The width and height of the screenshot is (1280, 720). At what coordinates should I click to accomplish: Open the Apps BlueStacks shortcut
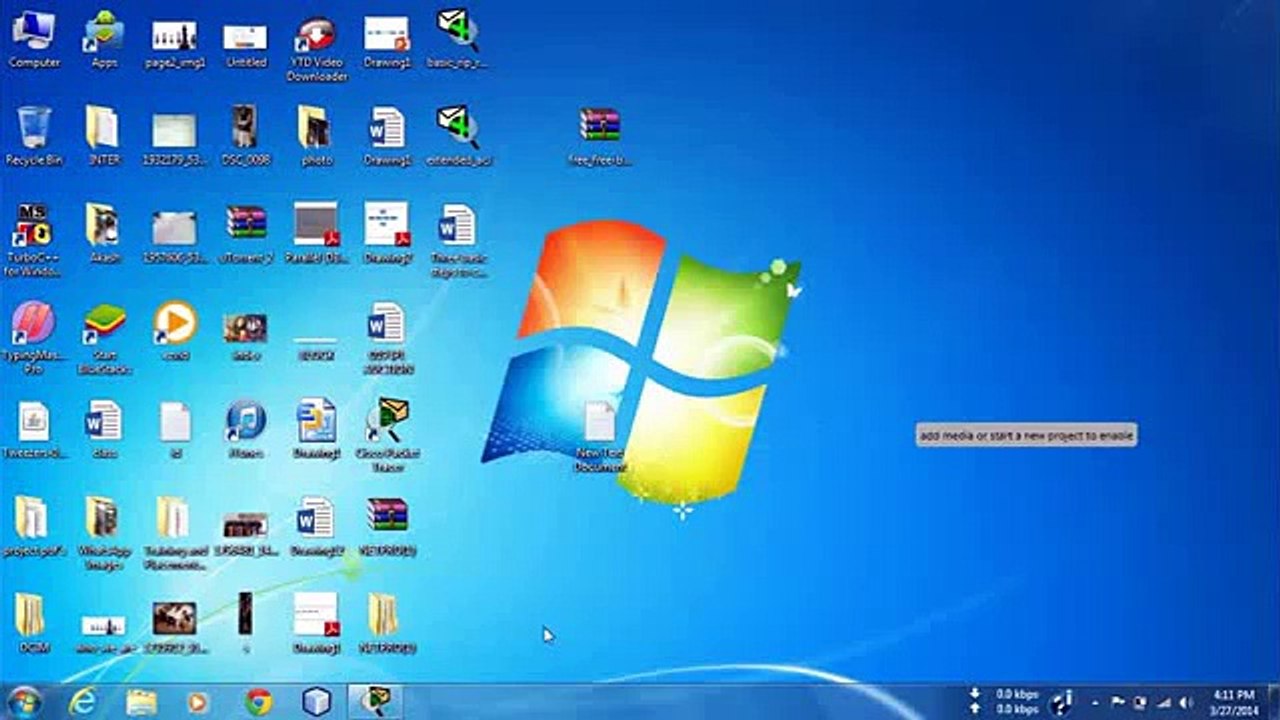click(104, 40)
